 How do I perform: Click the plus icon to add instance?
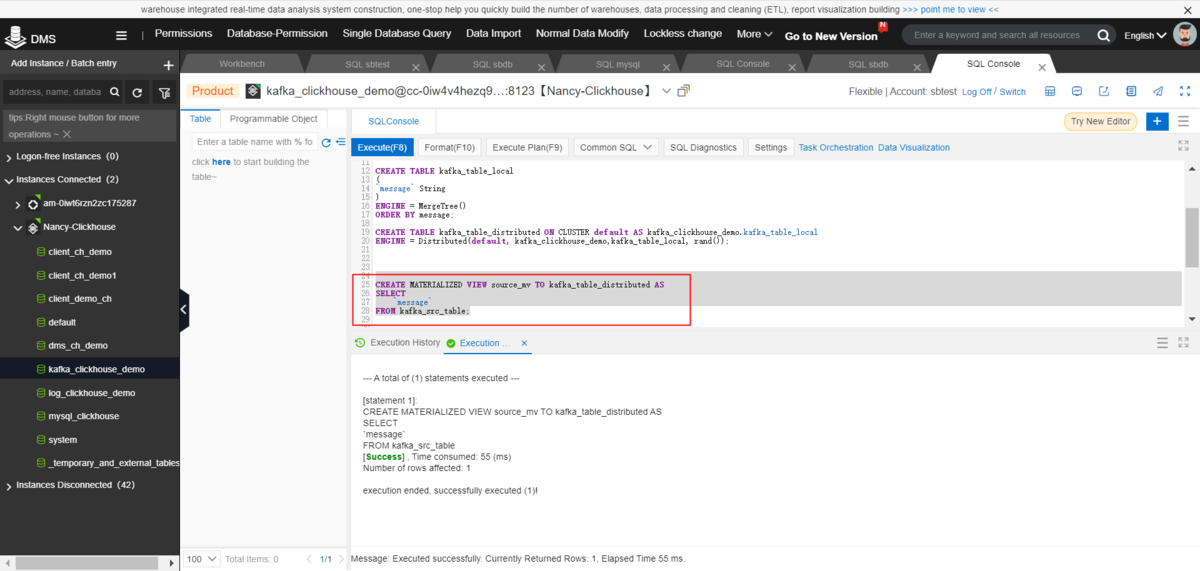coord(168,65)
